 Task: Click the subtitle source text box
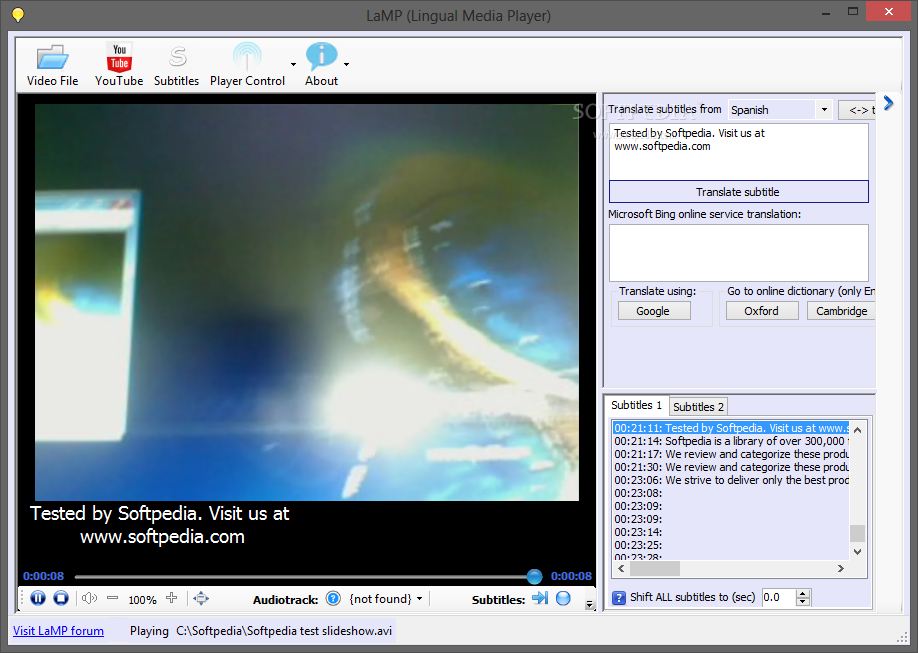pyautogui.click(x=738, y=151)
